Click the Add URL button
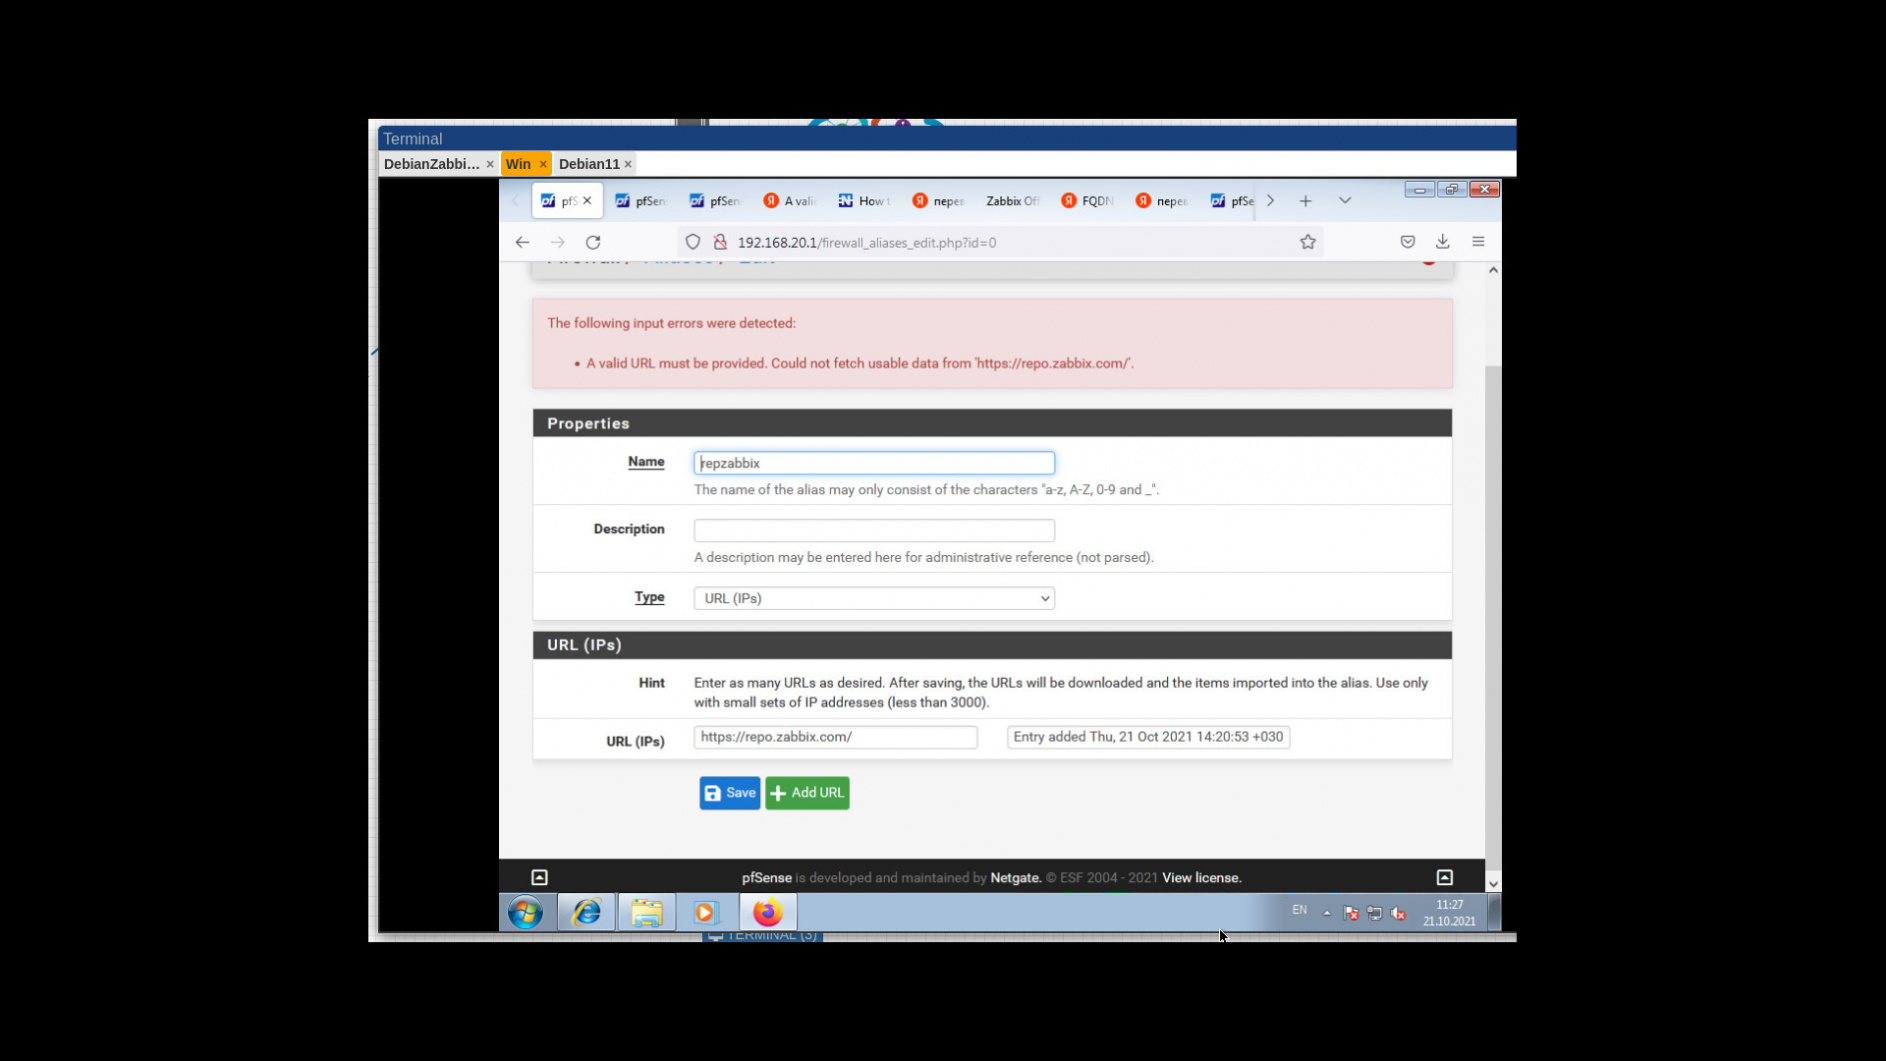 [x=806, y=792]
